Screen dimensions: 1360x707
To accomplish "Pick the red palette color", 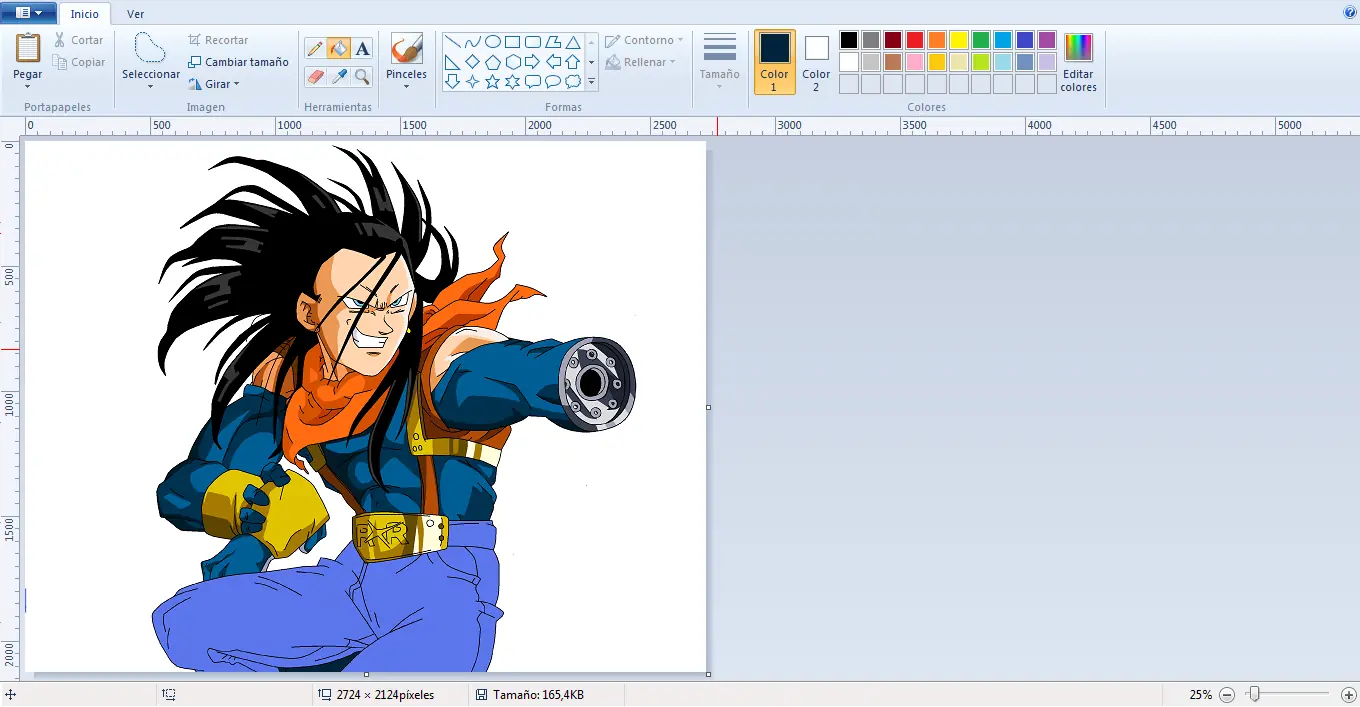I will [x=915, y=40].
